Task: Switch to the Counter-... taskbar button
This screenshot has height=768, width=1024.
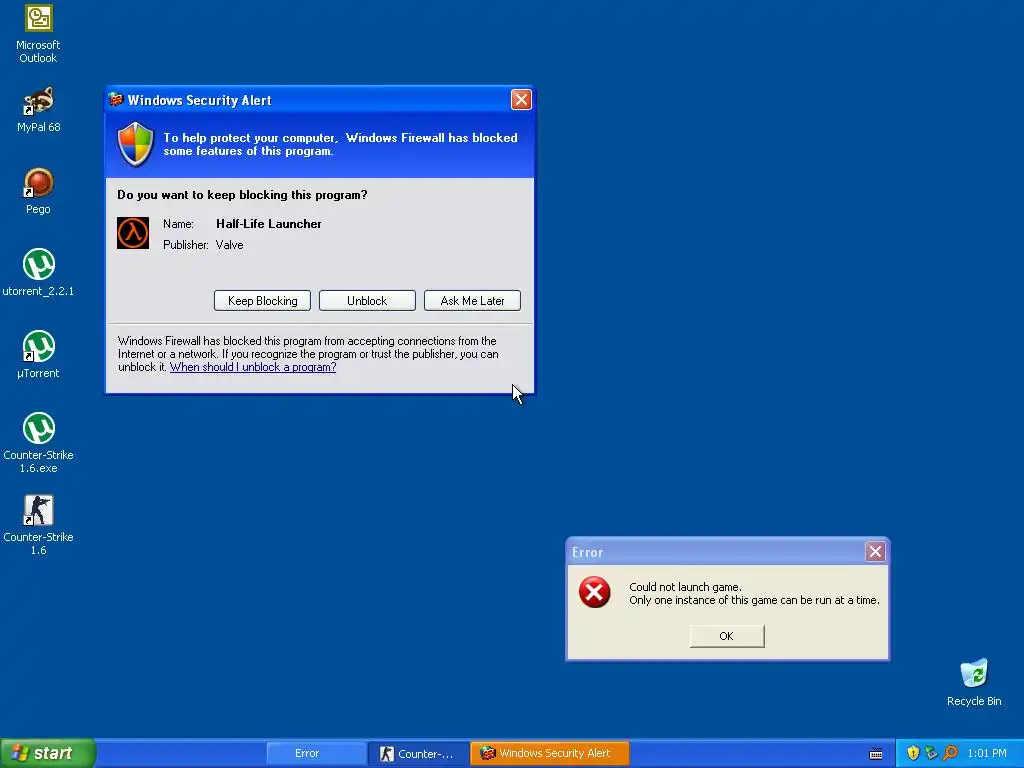Action: [x=419, y=753]
